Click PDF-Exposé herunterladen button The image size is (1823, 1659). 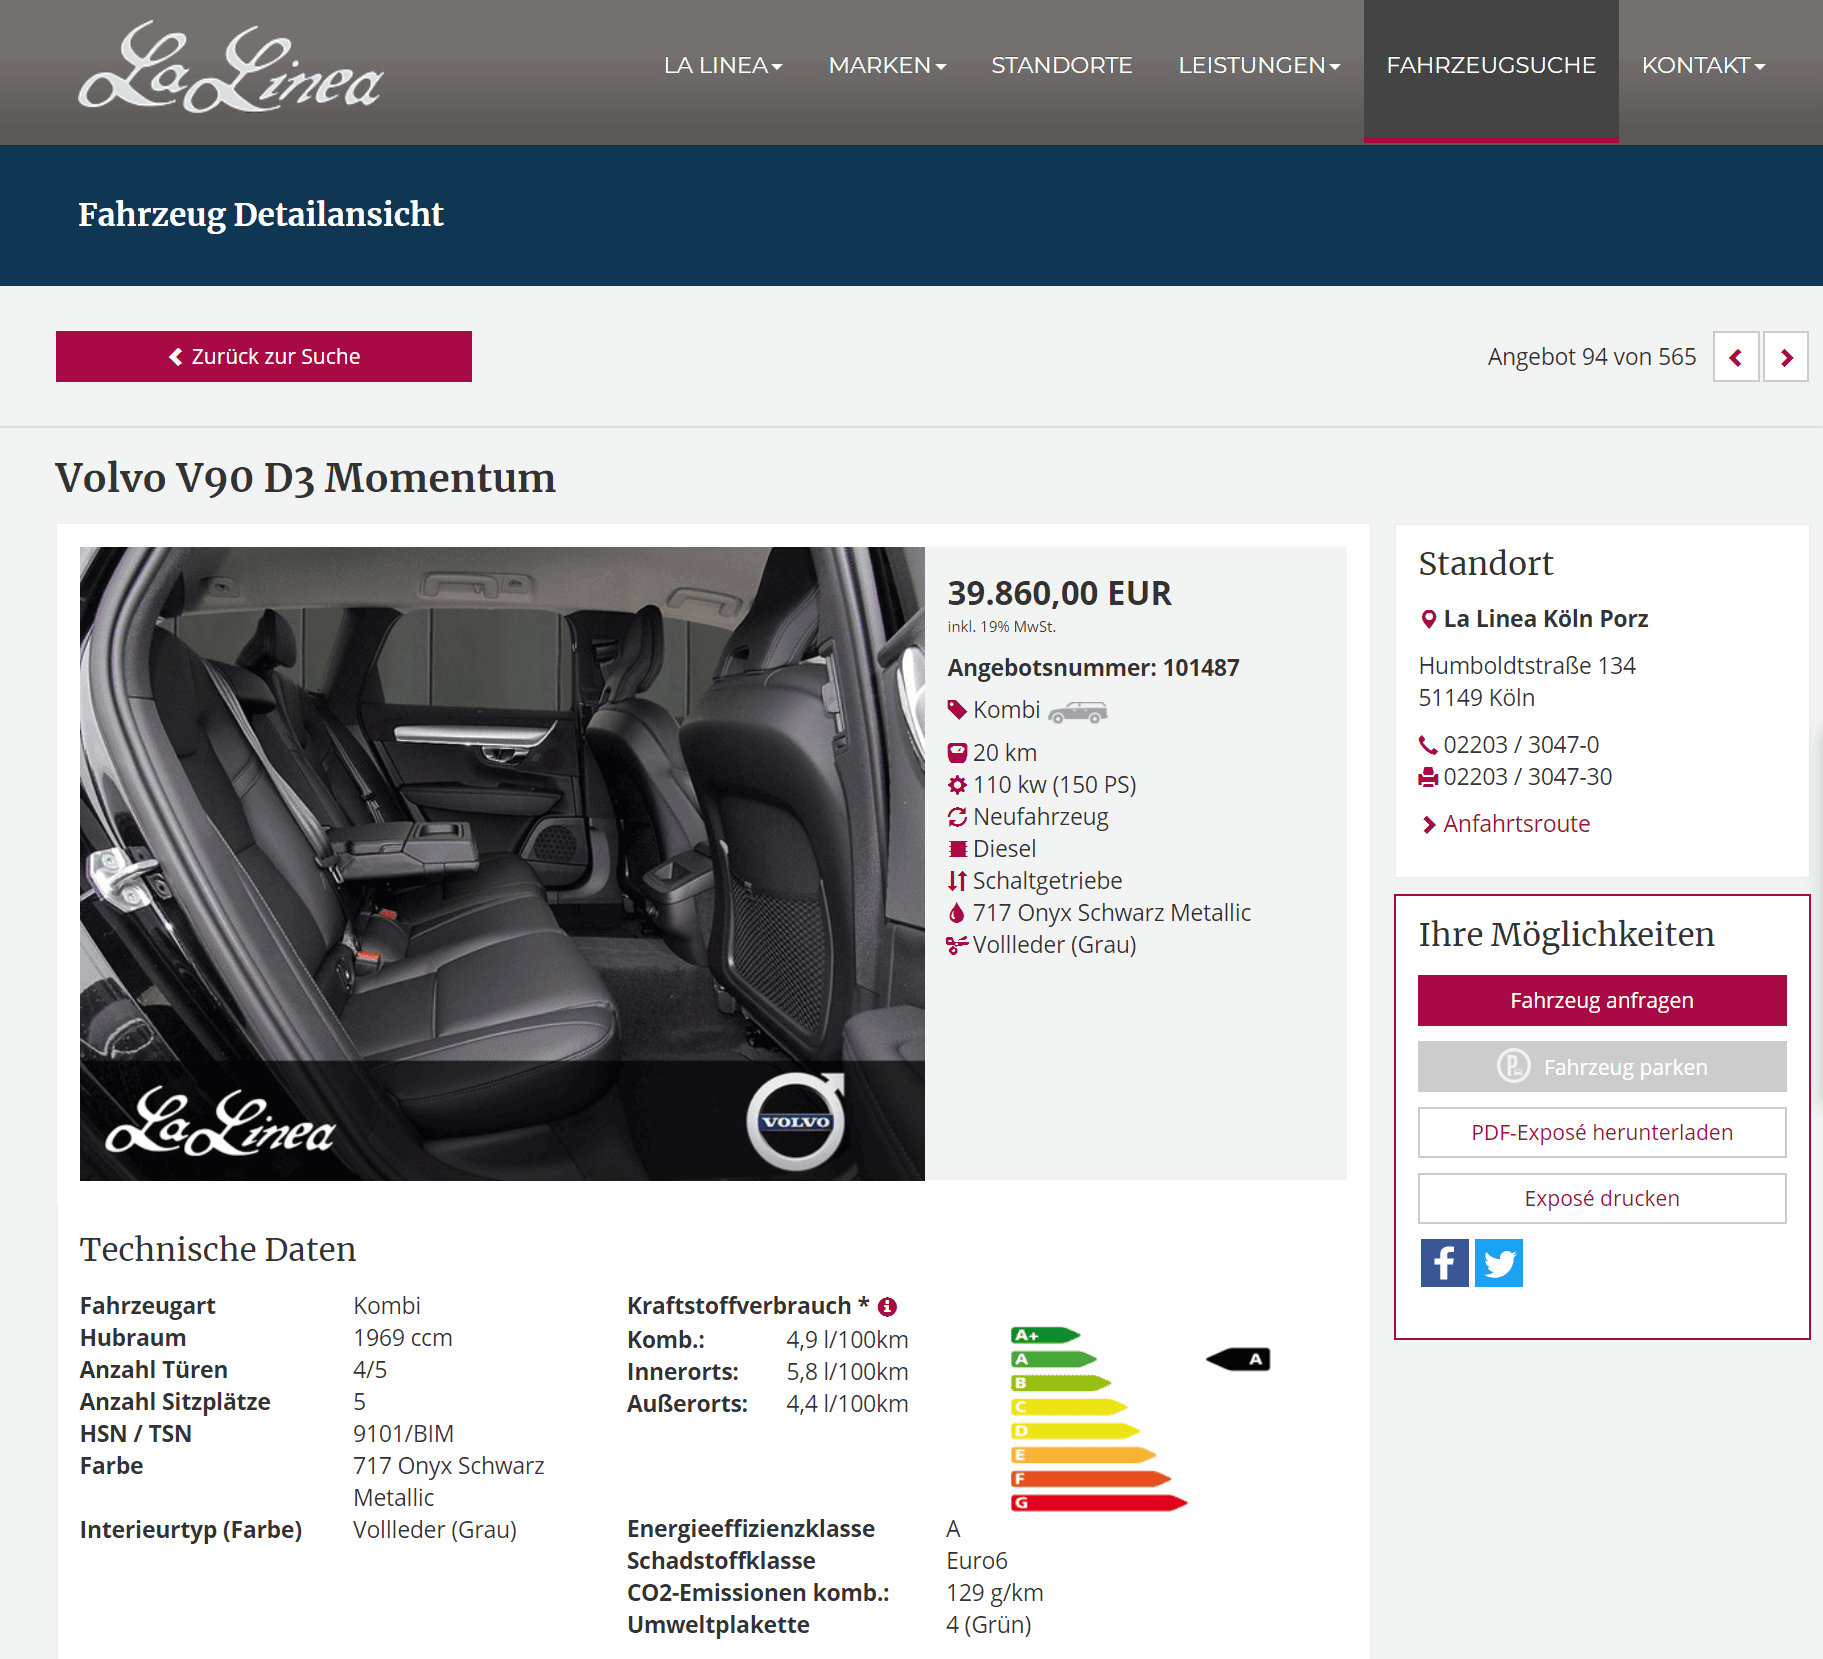pyautogui.click(x=1602, y=1133)
